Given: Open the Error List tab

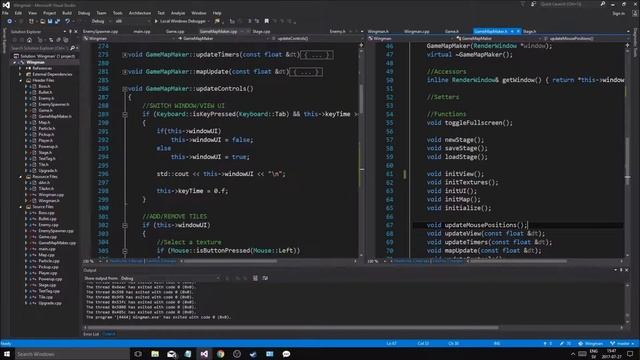Looking at the screenshot, I should [91, 334].
